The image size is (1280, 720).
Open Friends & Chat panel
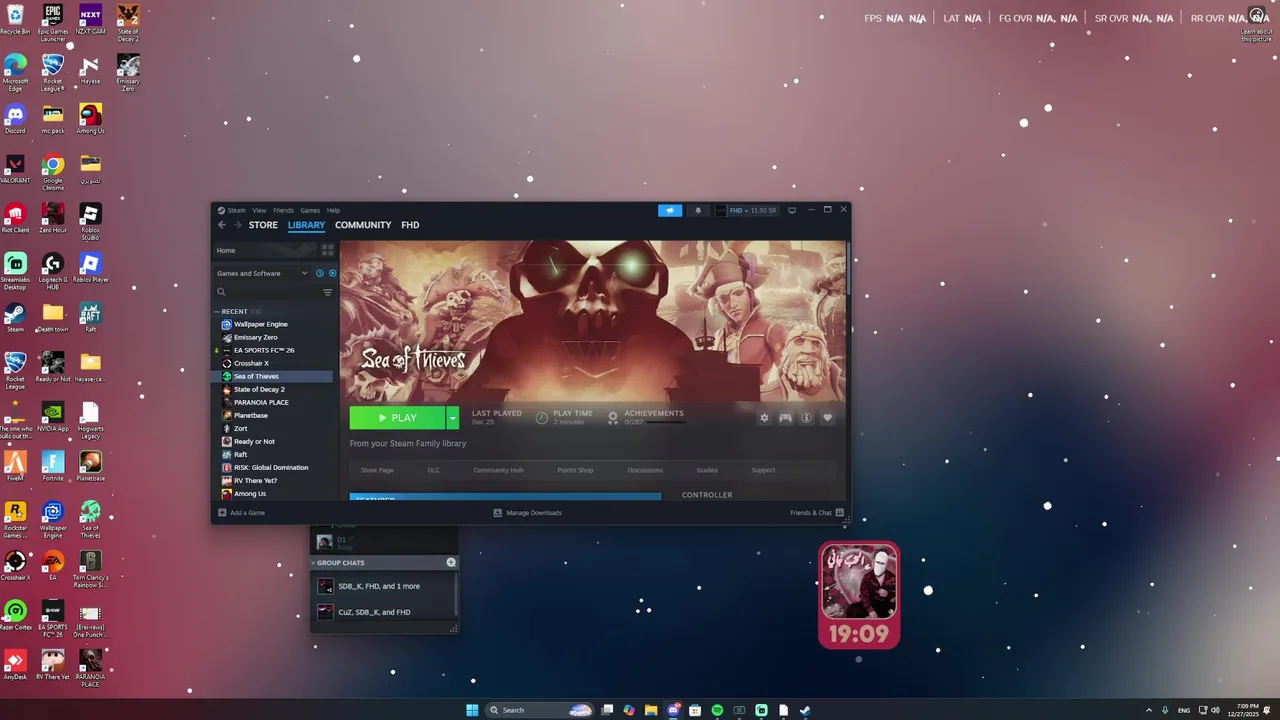[817, 513]
